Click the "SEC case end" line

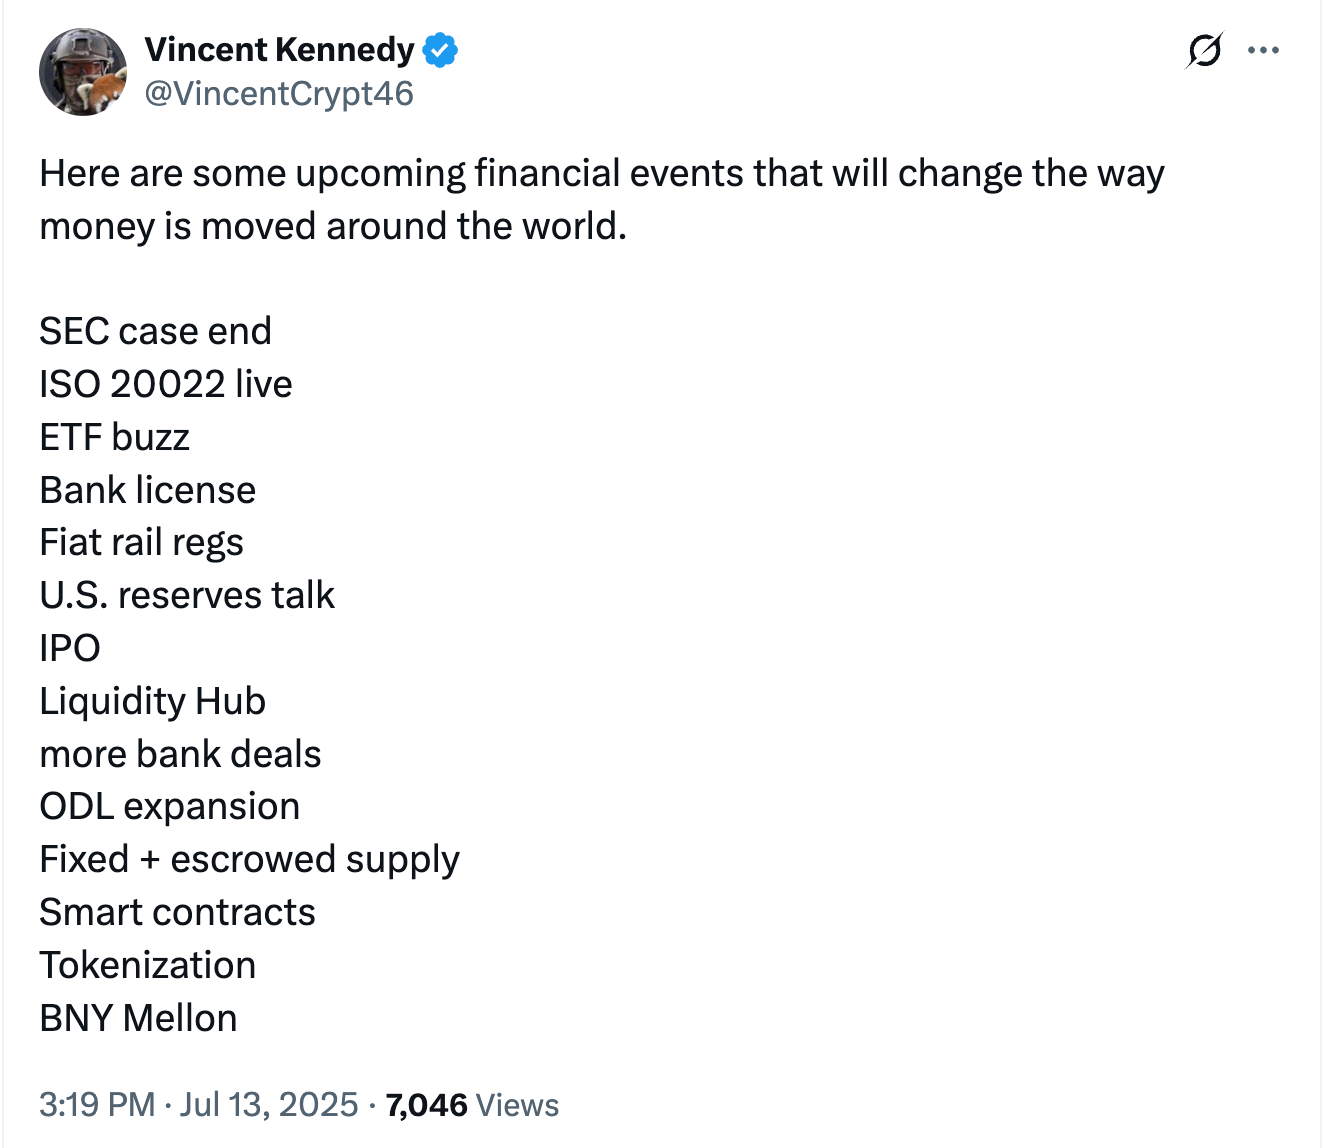coord(155,331)
